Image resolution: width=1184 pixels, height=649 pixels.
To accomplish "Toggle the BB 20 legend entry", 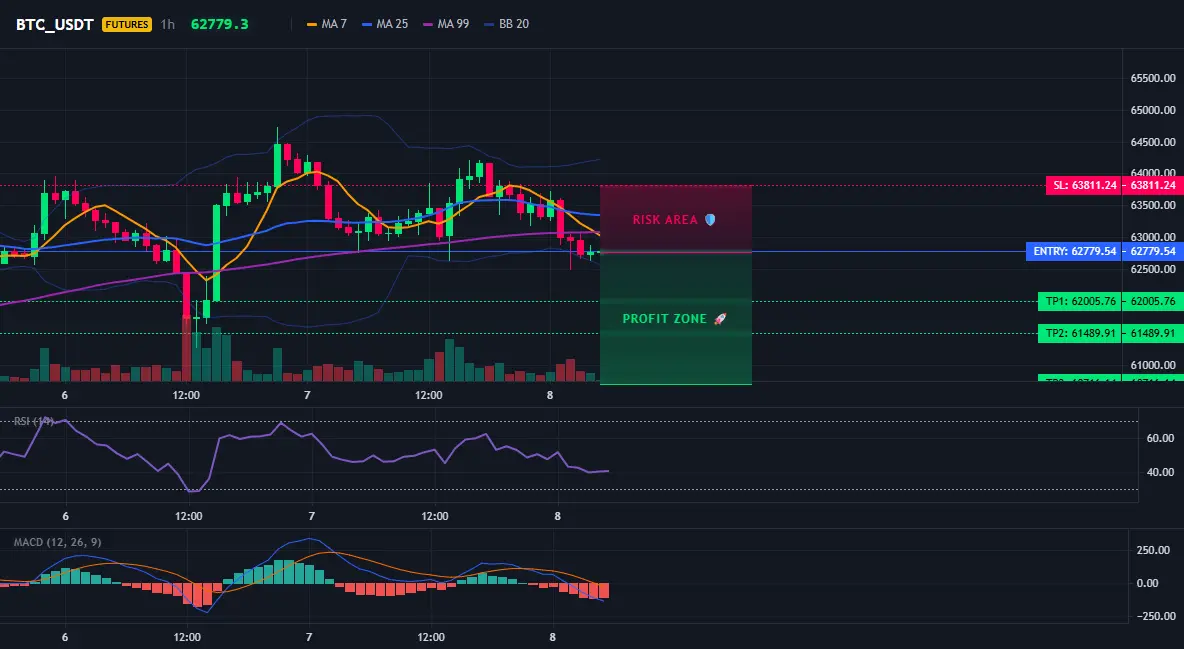I will (x=507, y=24).
